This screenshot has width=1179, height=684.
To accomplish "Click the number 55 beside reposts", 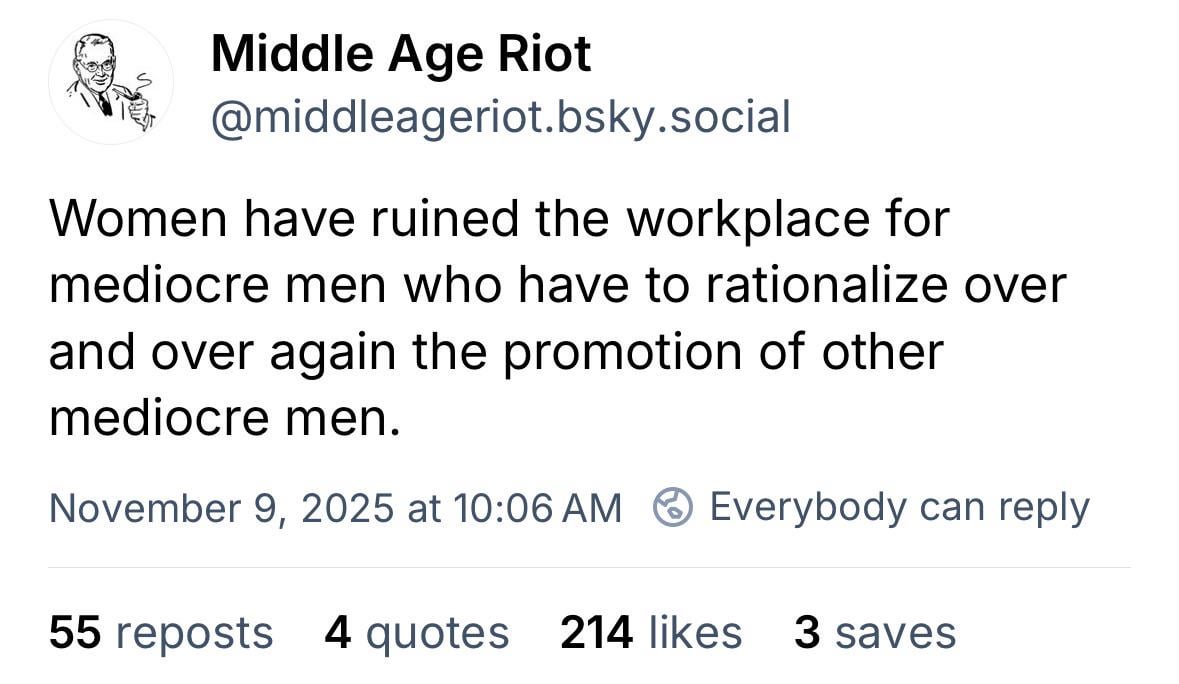I will pyautogui.click(x=76, y=633).
